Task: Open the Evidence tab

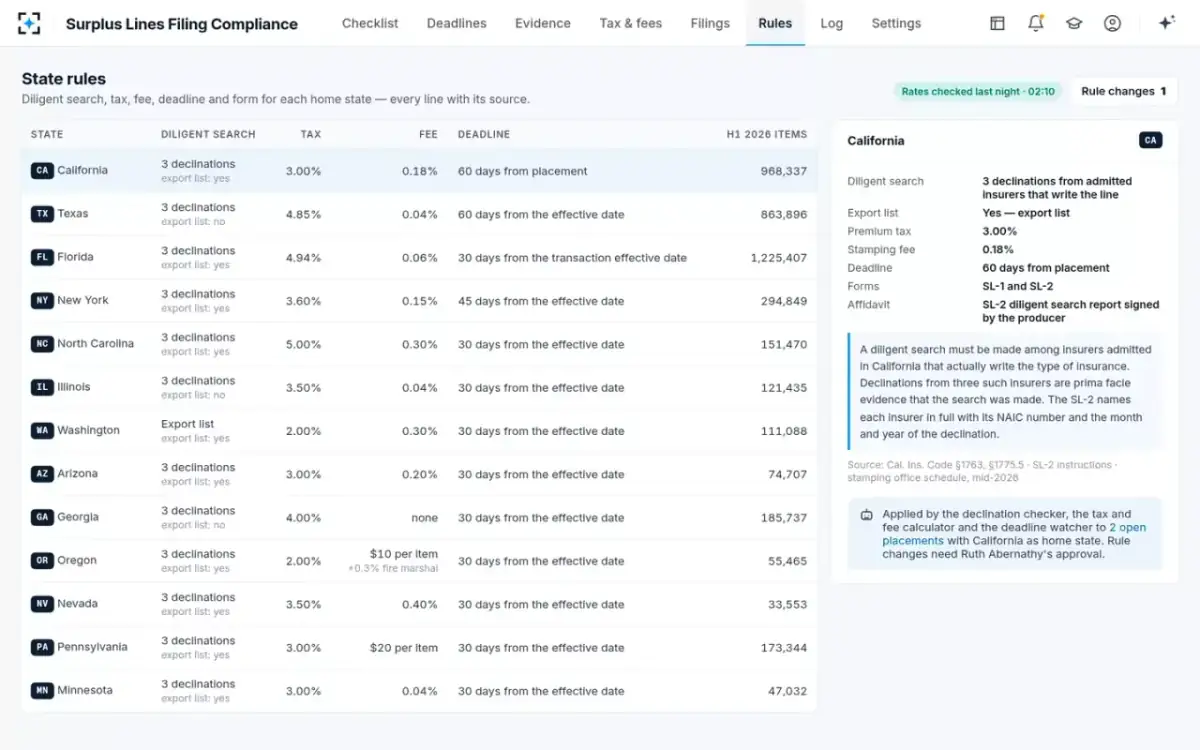Action: tap(543, 23)
